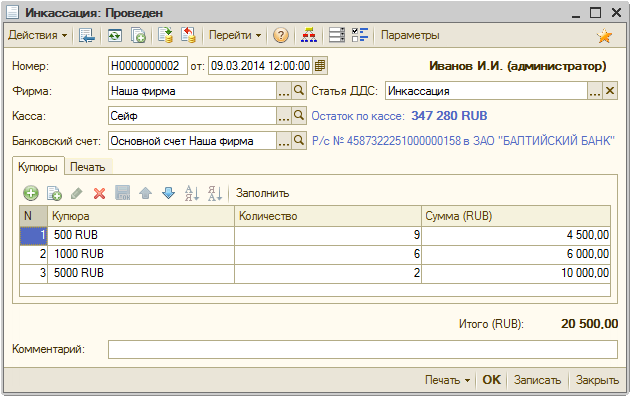
Task: Click the copy row icon in table toolbar
Action: [54, 193]
